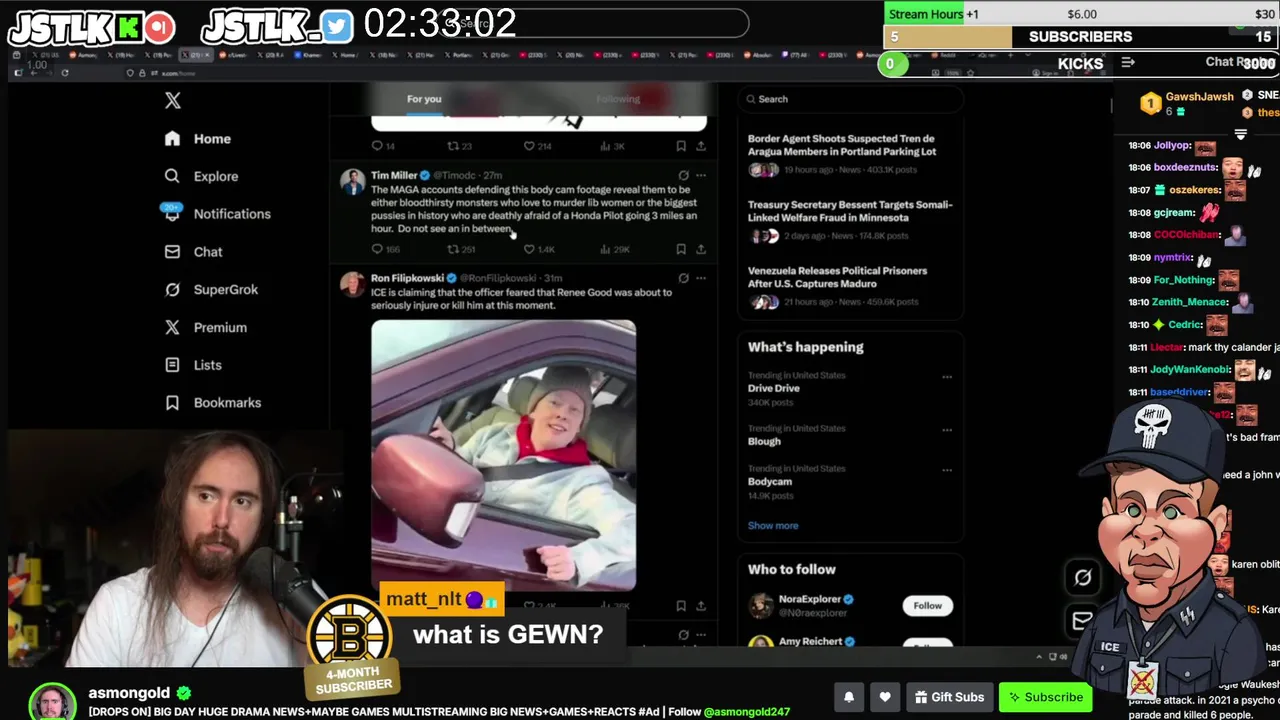
Task: Follow NoraExplorer
Action: pos(927,606)
